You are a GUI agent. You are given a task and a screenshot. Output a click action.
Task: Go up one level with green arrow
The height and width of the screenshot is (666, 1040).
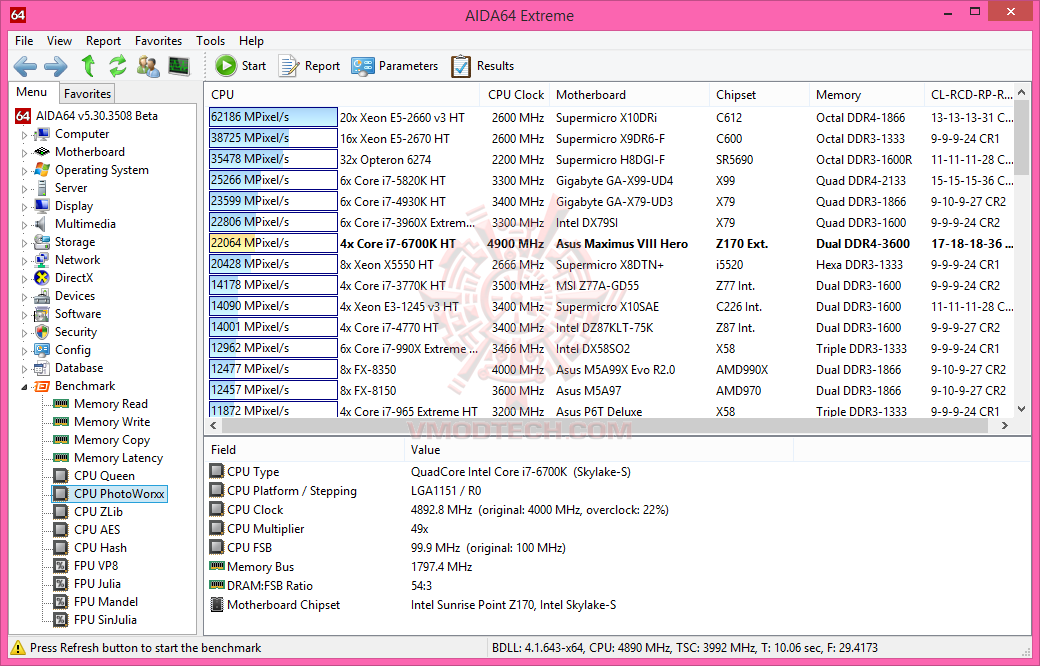point(88,66)
